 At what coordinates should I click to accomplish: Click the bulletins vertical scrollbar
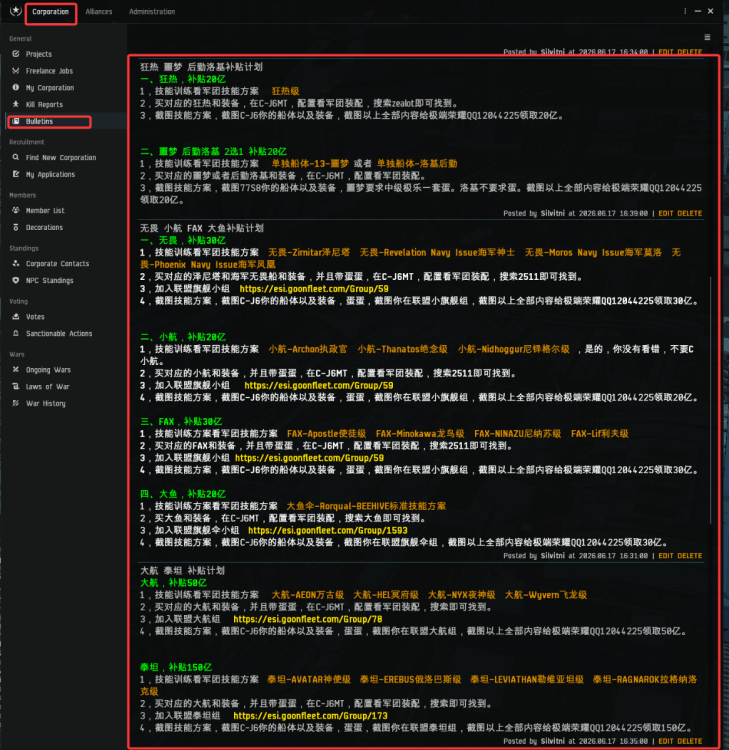[711, 400]
